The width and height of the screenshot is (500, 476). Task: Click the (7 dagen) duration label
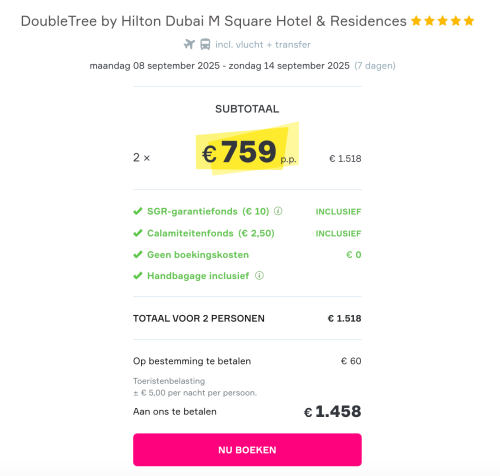point(375,66)
